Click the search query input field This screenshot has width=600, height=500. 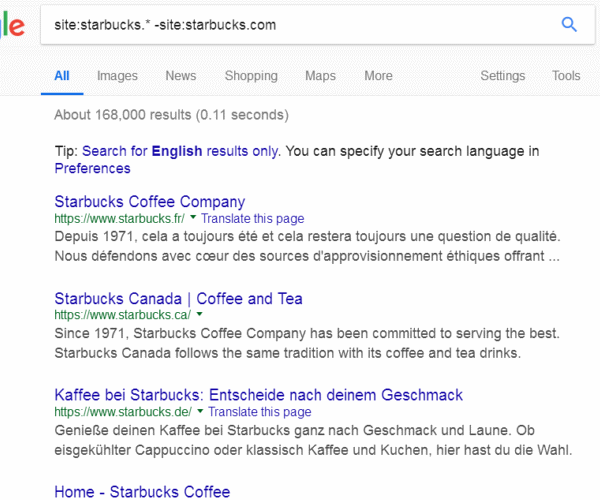coord(290,25)
